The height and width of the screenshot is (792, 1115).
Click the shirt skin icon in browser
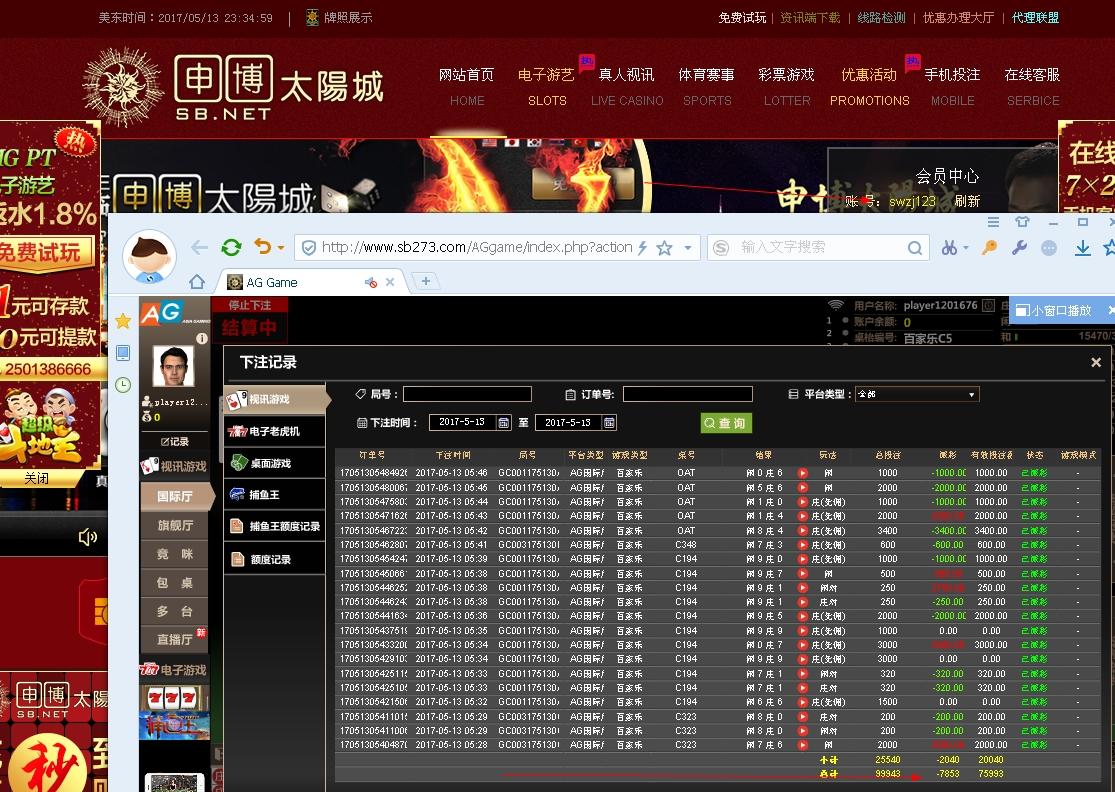(x=1023, y=222)
